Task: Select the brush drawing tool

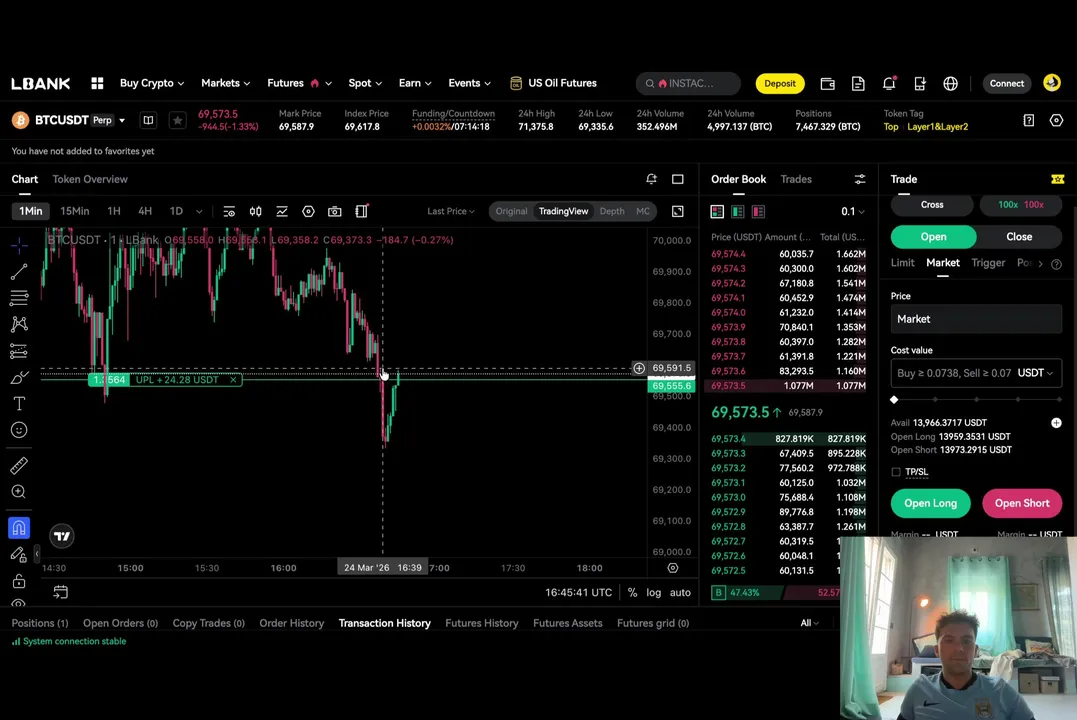Action: (x=19, y=377)
